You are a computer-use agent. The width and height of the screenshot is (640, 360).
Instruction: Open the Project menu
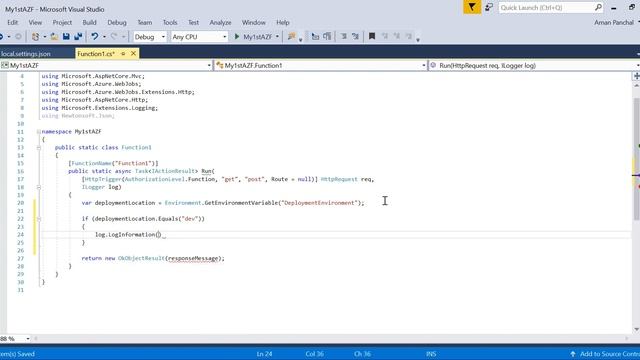62,22
